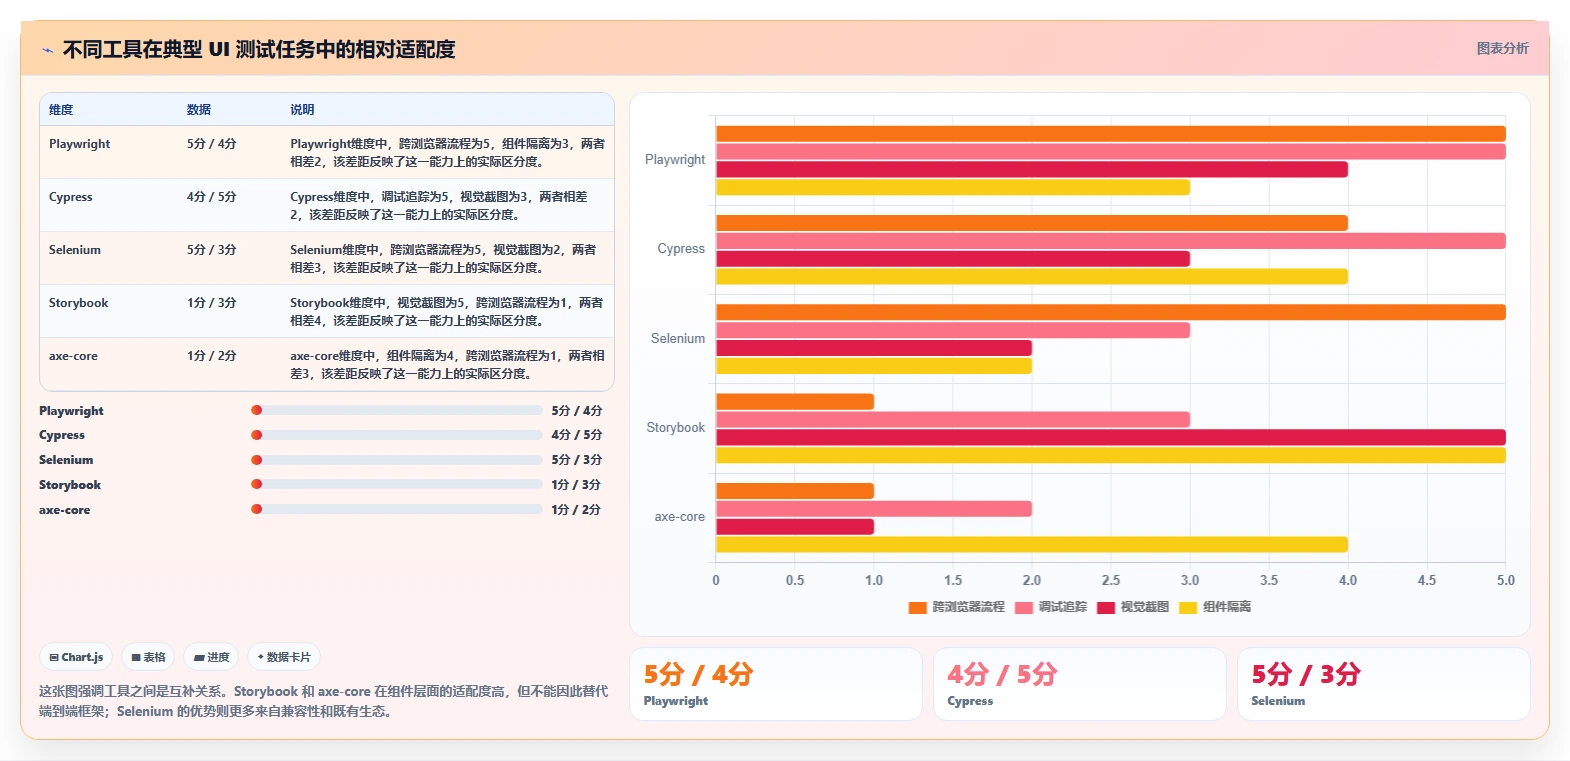The width and height of the screenshot is (1570, 761).
Task: Click the red 视觉截图 bar for Playwright
Action: pyautogui.click(x=1032, y=170)
